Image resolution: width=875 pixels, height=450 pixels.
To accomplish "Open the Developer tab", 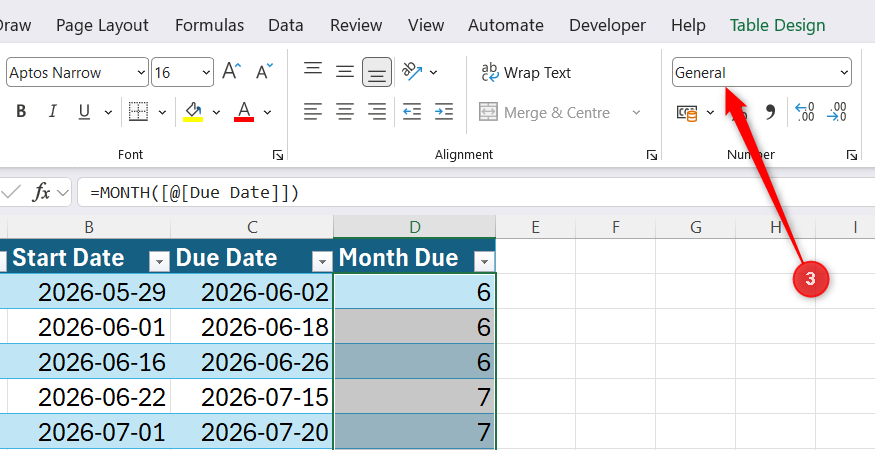I will point(607,25).
